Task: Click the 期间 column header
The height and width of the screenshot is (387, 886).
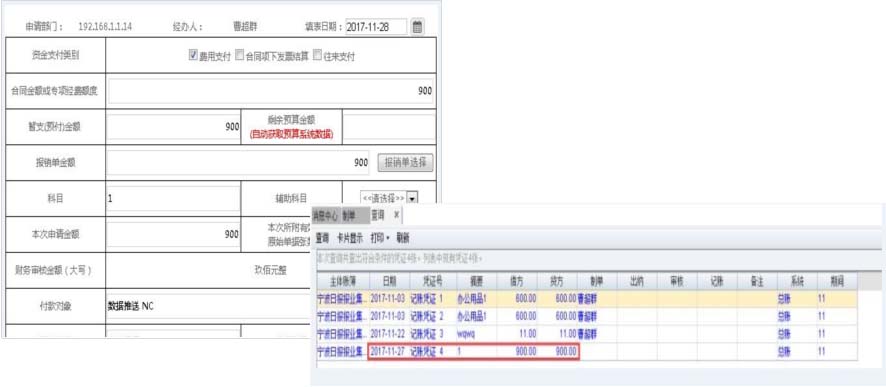Action: (x=837, y=281)
